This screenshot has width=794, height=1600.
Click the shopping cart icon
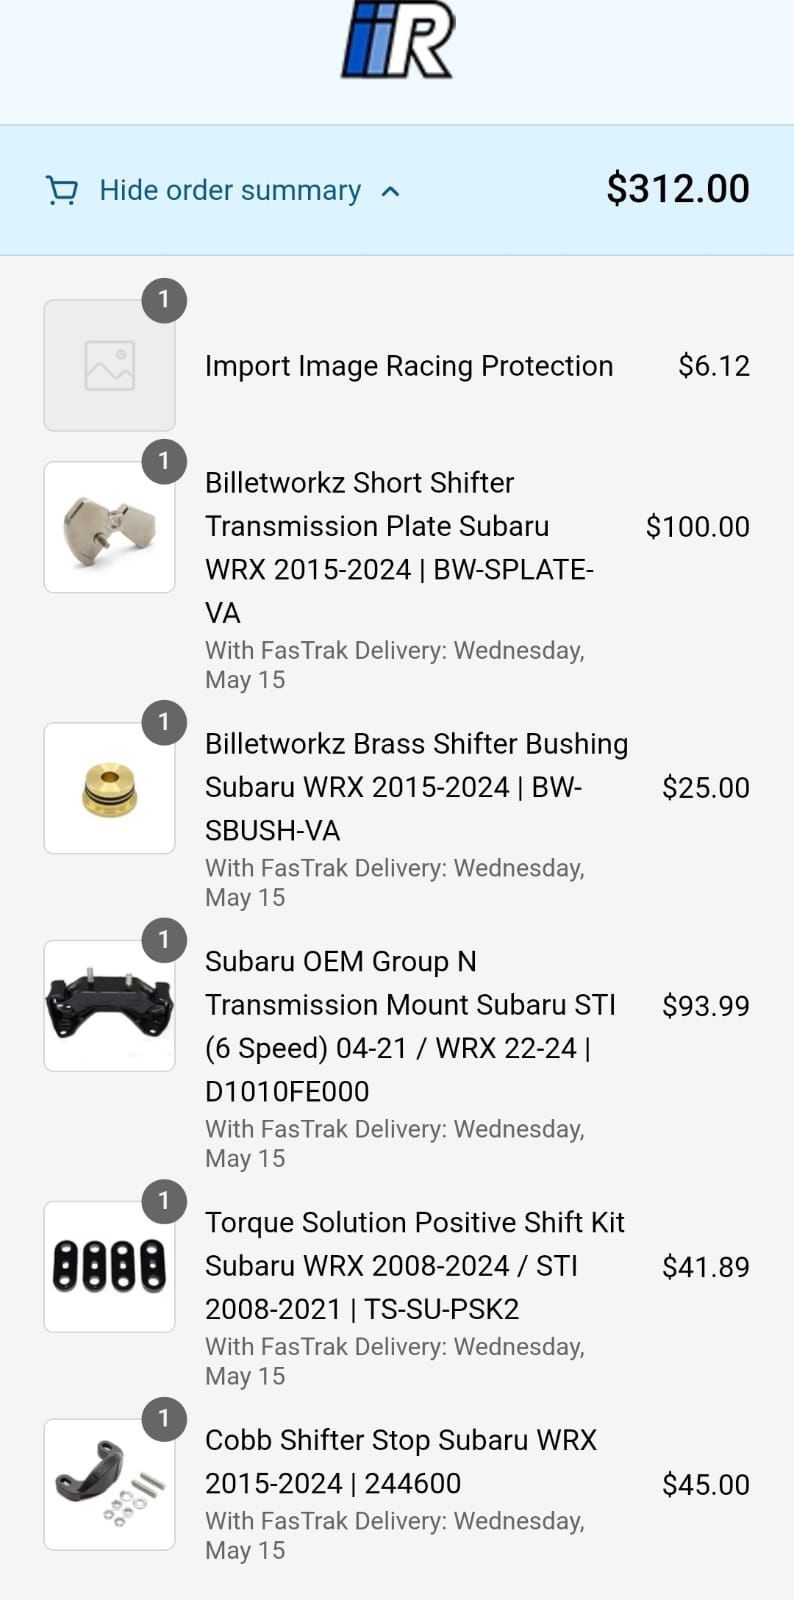pos(62,190)
